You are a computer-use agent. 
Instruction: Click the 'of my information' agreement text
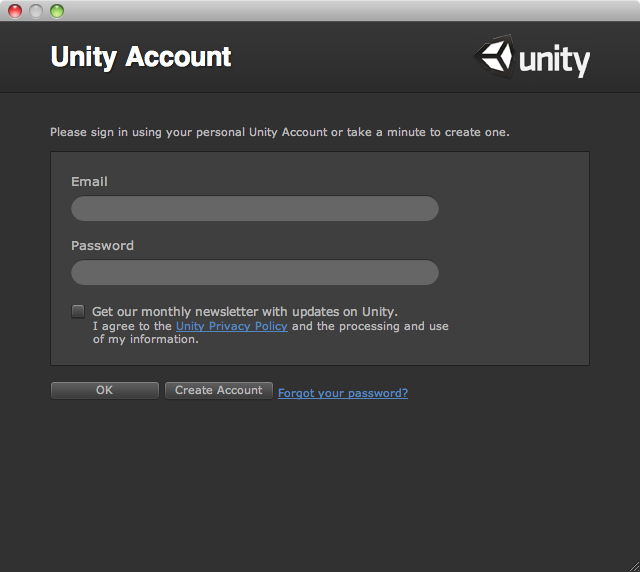(146, 339)
